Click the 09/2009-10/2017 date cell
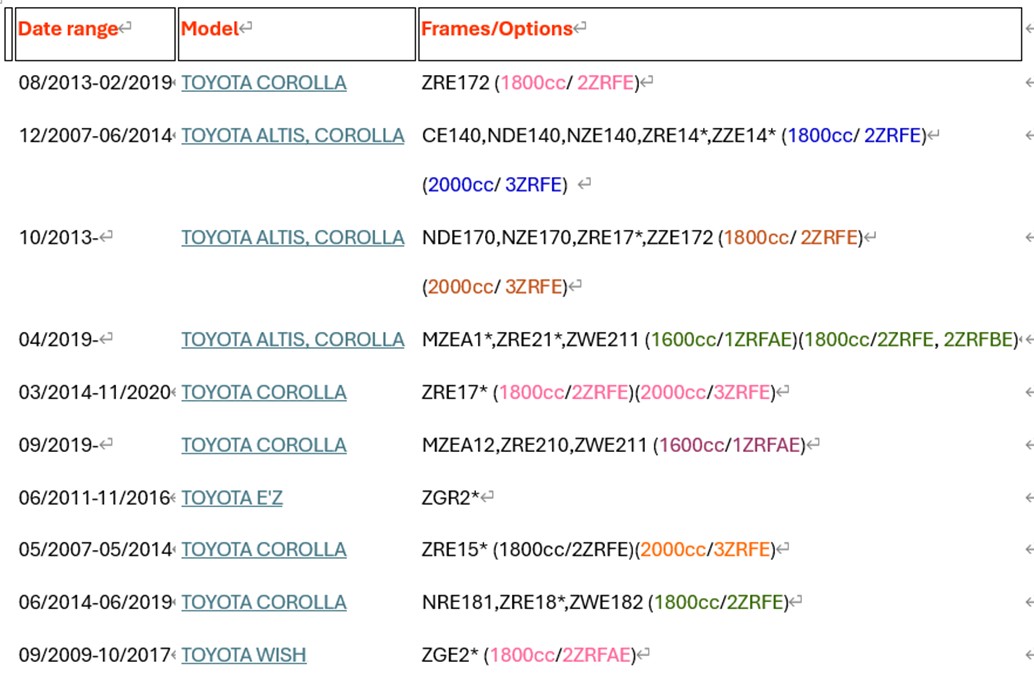 tap(94, 655)
